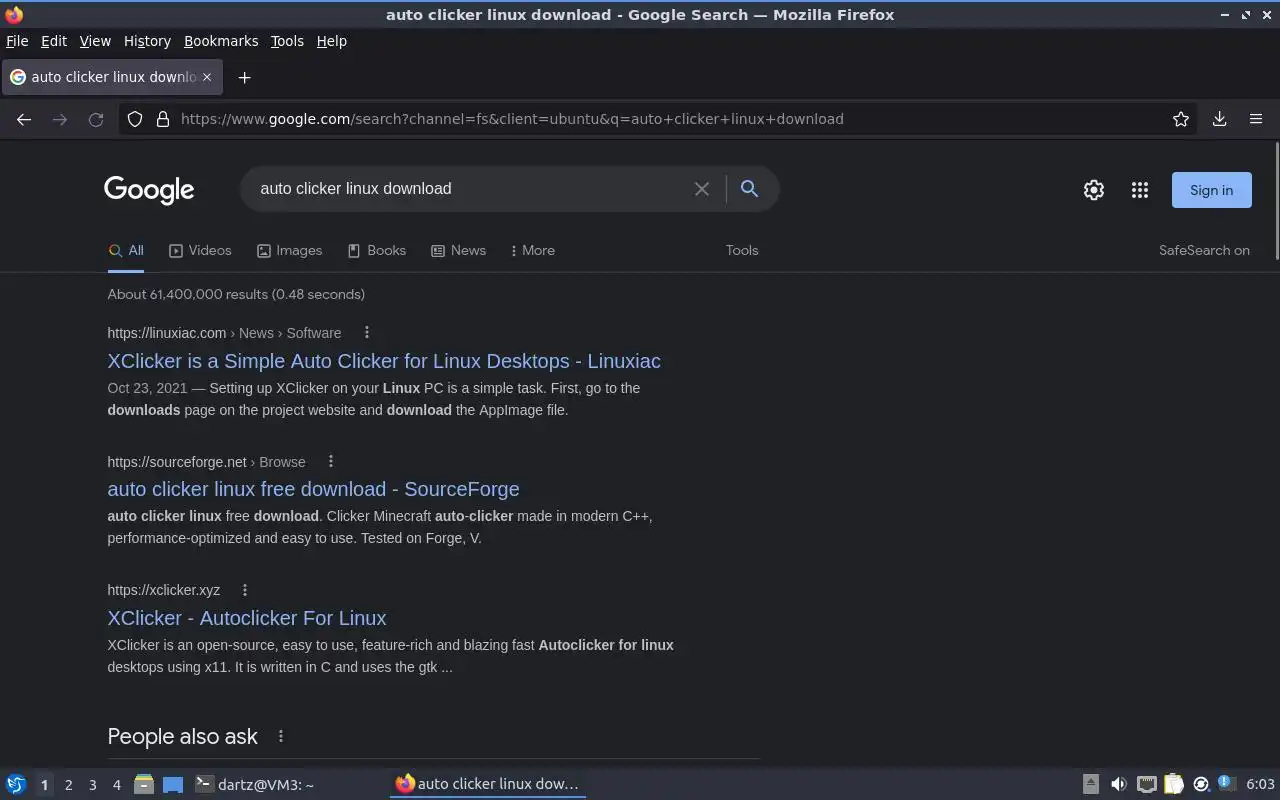The height and width of the screenshot is (800, 1280).
Task: Switch to the News results tab
Action: pyautogui.click(x=458, y=250)
